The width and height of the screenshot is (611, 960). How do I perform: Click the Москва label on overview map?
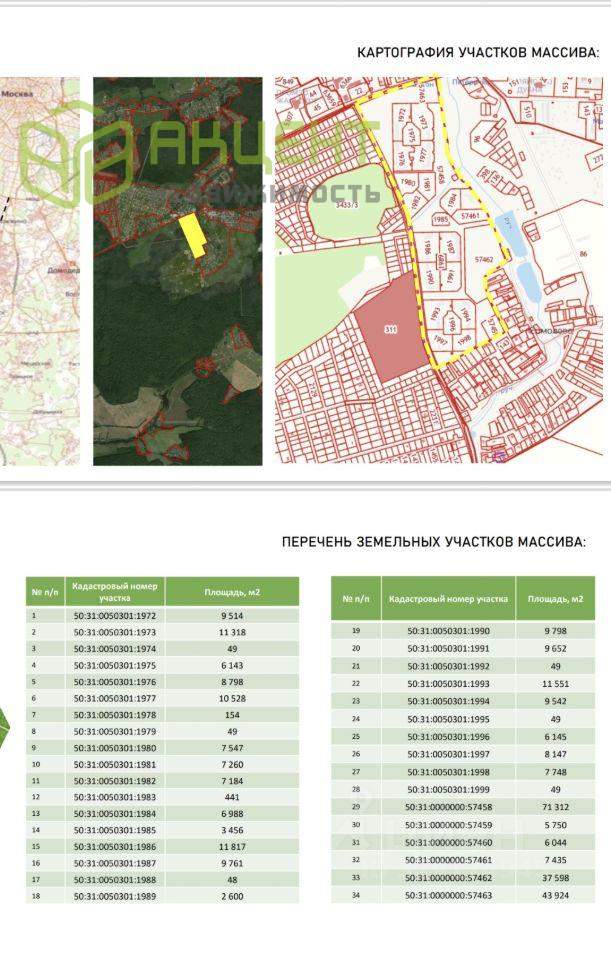[x=17, y=93]
